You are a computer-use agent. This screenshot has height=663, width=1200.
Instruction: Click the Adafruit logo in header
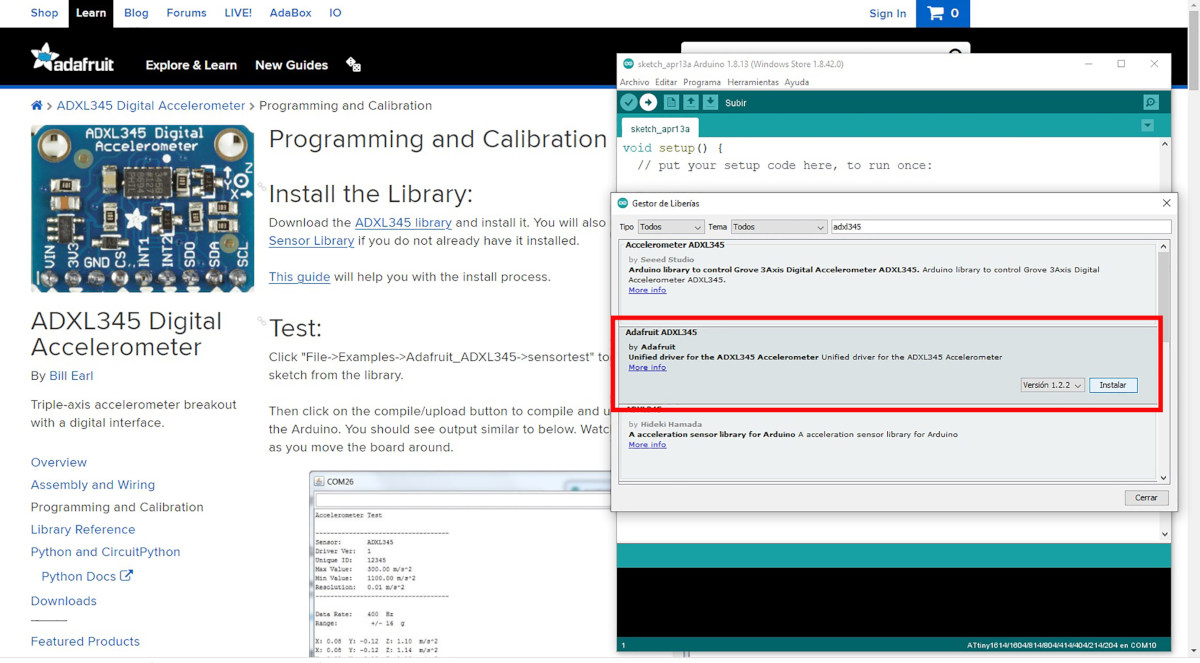tap(72, 60)
